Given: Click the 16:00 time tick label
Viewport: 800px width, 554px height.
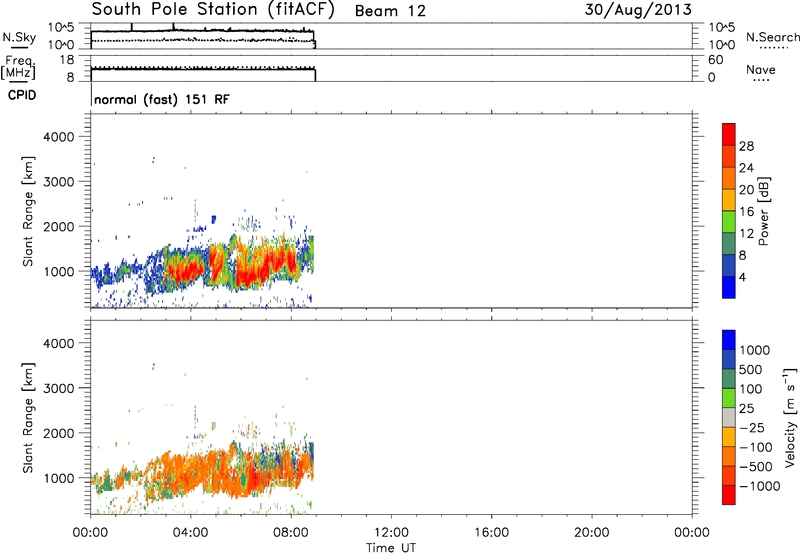Looking at the screenshot, I should pyautogui.click(x=491, y=533).
